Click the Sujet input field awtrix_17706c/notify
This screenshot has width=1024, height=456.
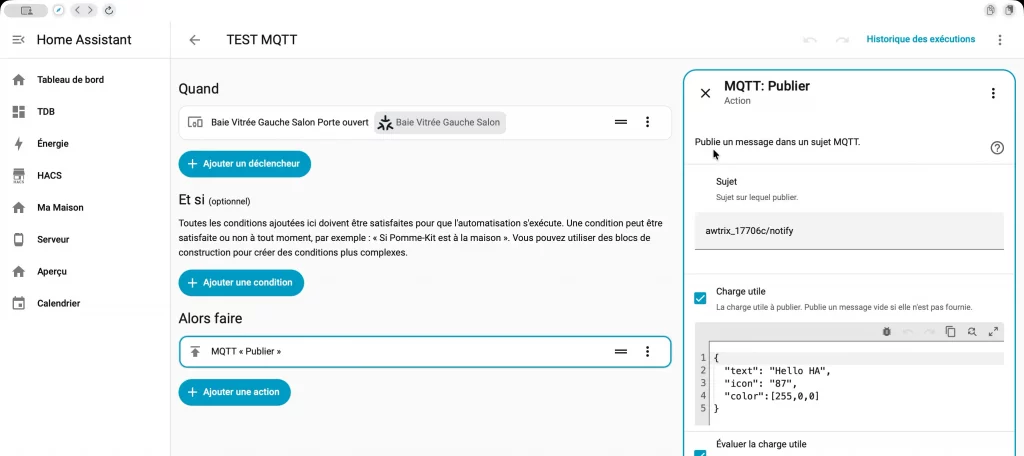pos(849,231)
